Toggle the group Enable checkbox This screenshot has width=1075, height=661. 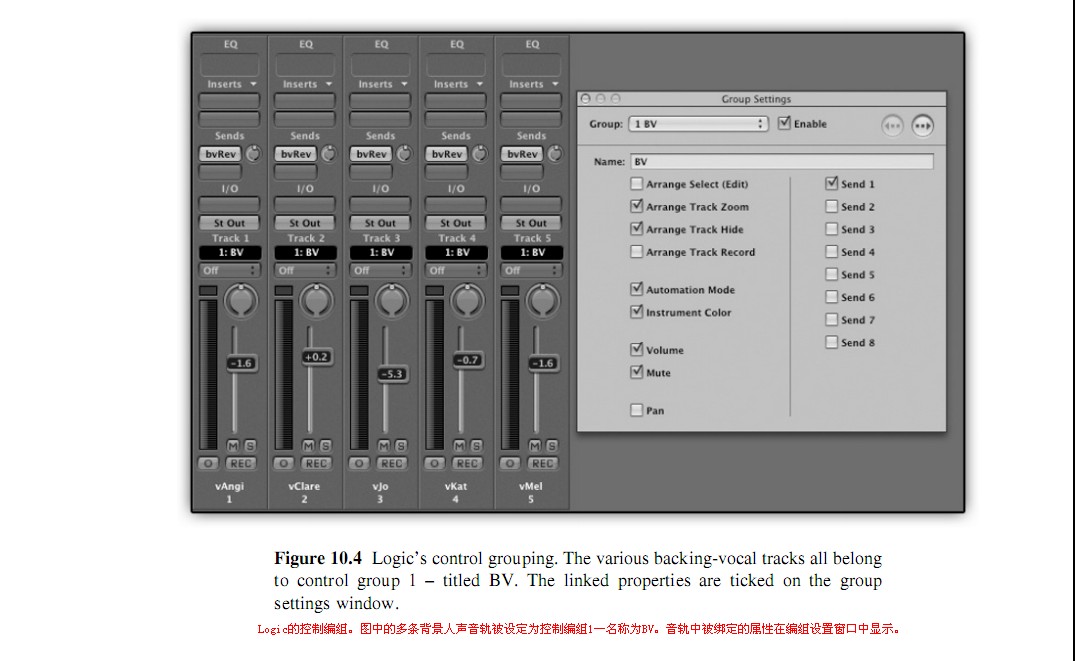click(x=784, y=123)
